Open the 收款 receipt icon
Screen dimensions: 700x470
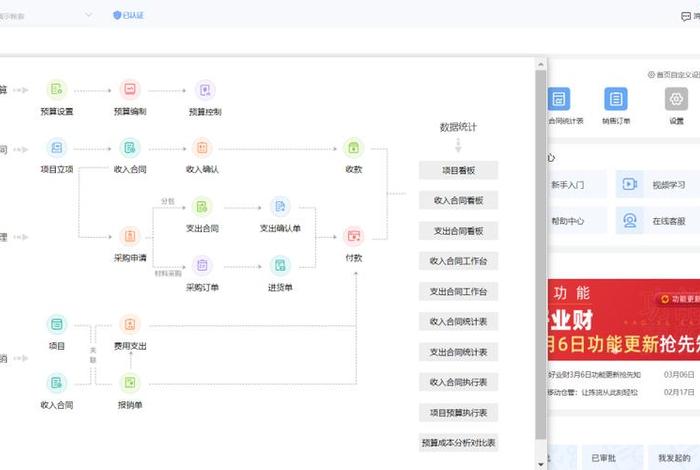354,148
